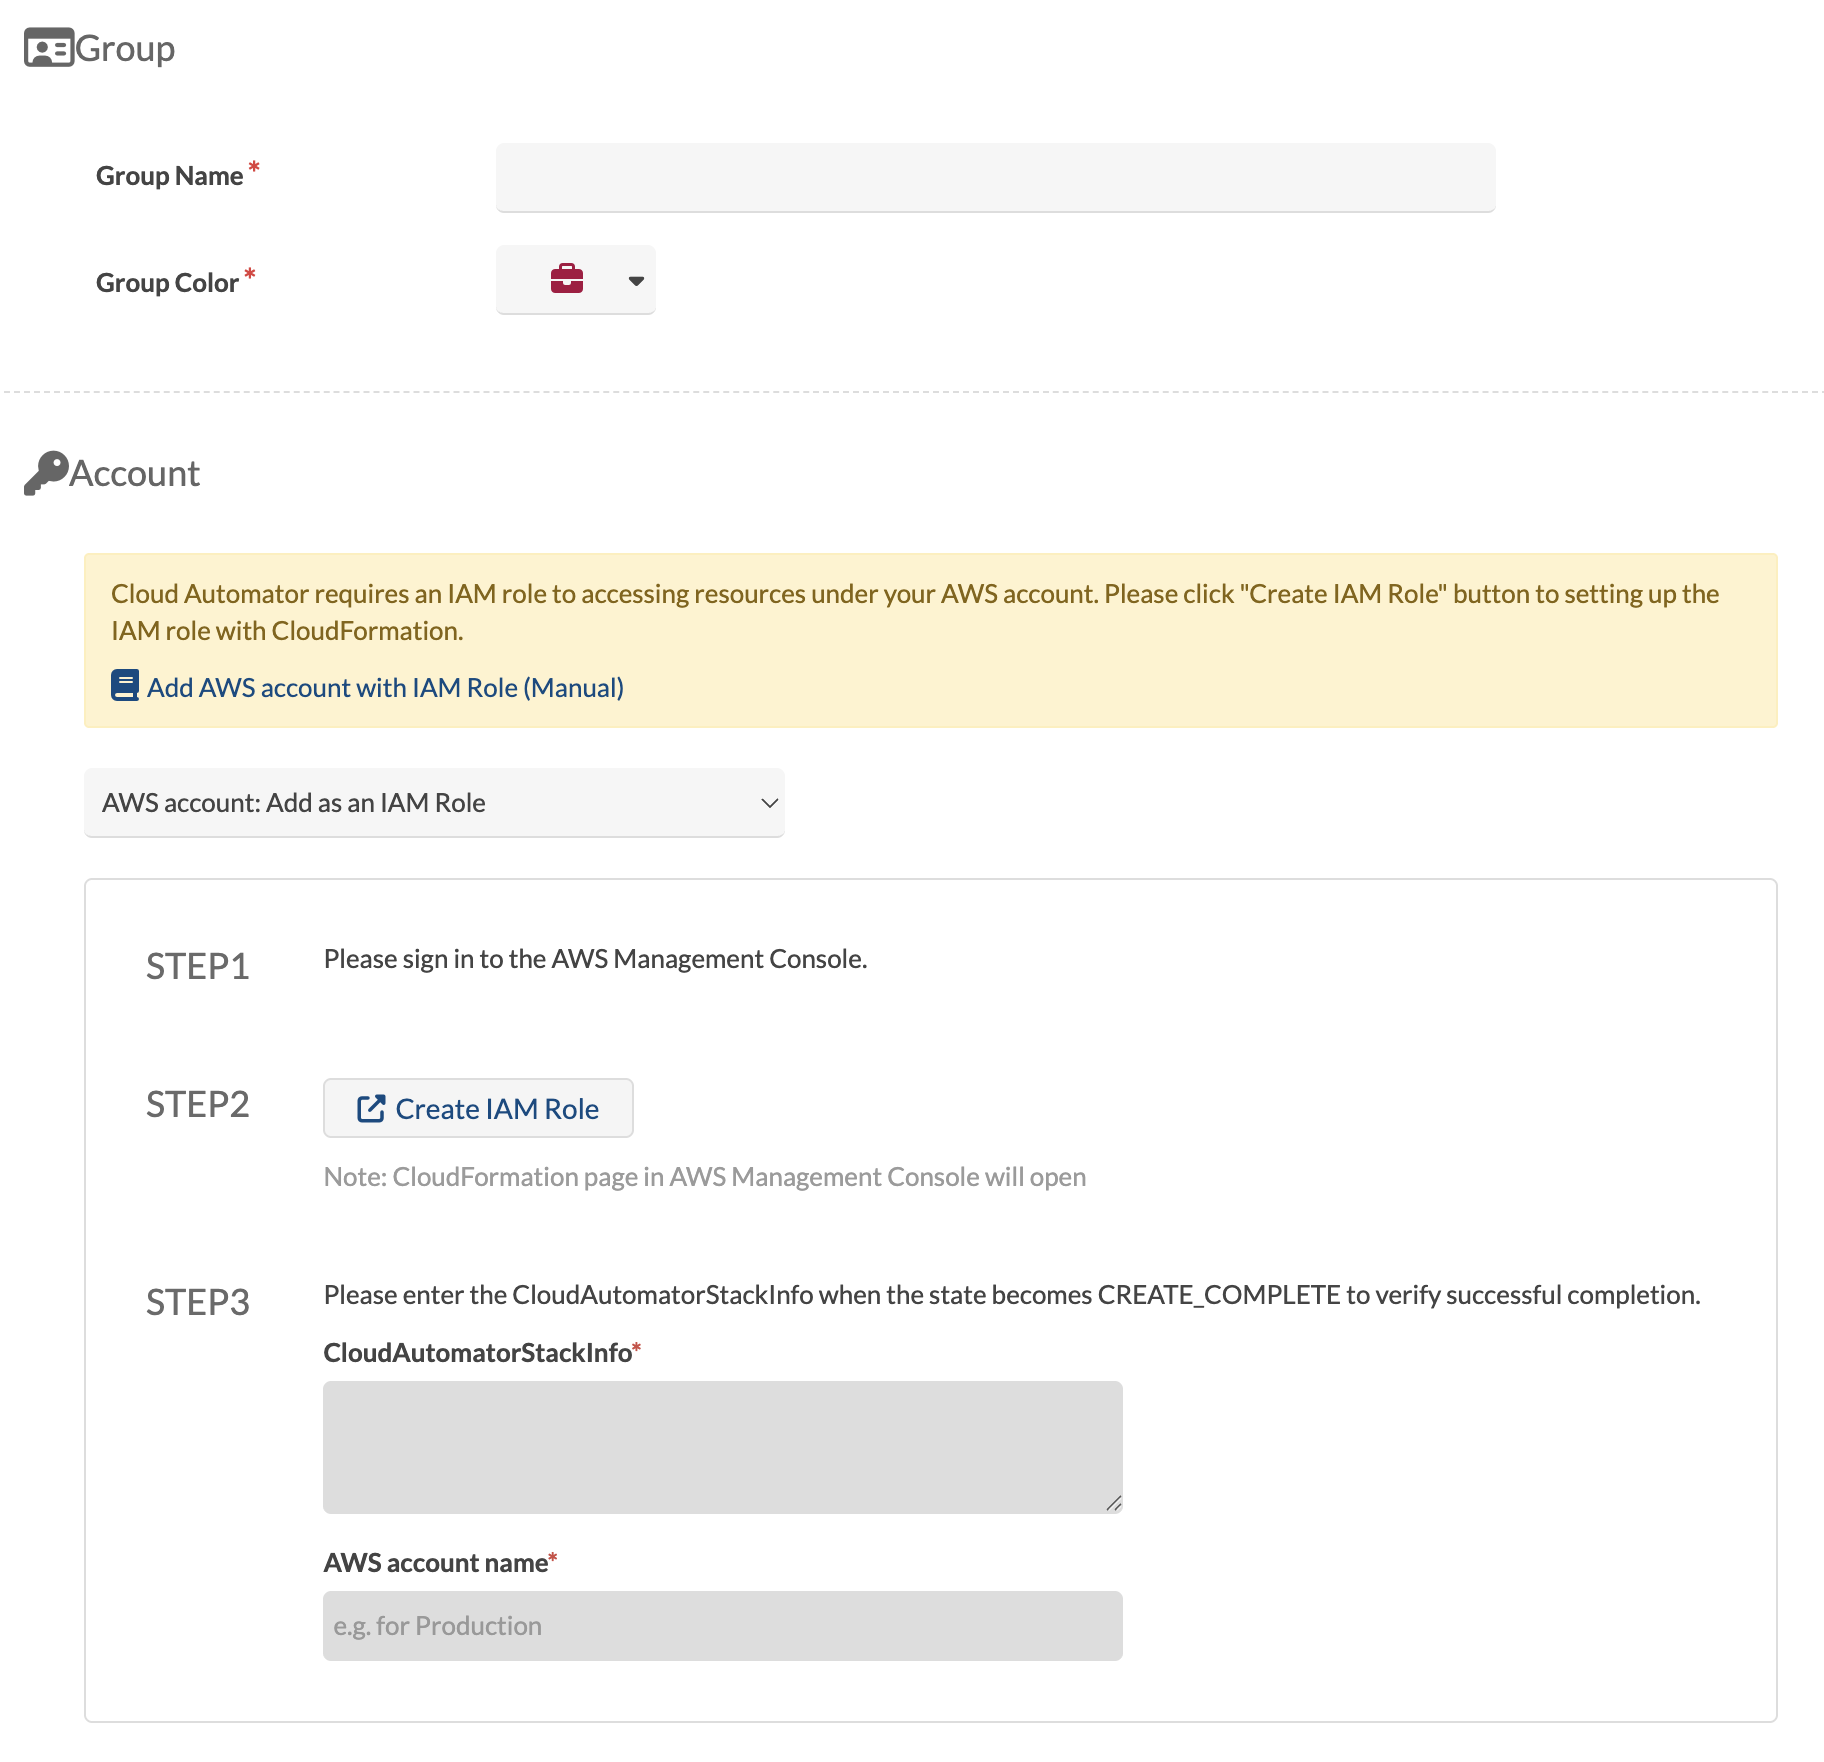Image resolution: width=1824 pixels, height=1762 pixels.
Task: Click the contact card icon beside Group heading
Action: [47, 47]
